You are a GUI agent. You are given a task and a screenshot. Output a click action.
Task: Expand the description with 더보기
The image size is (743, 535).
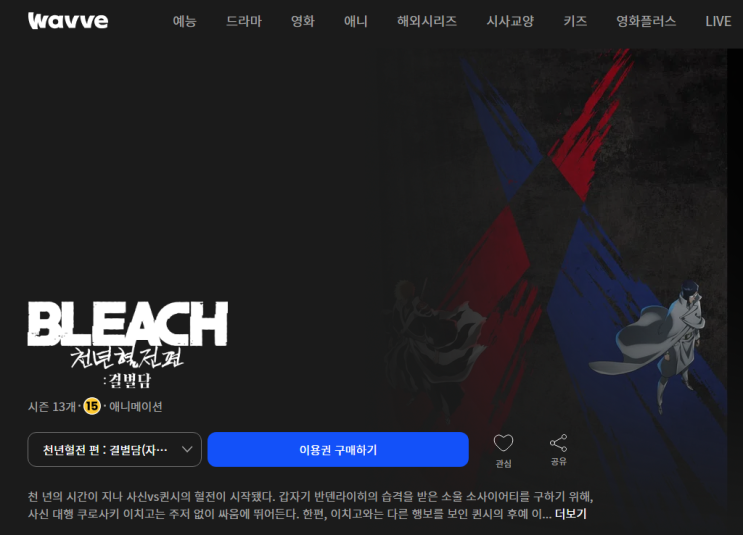tap(571, 514)
